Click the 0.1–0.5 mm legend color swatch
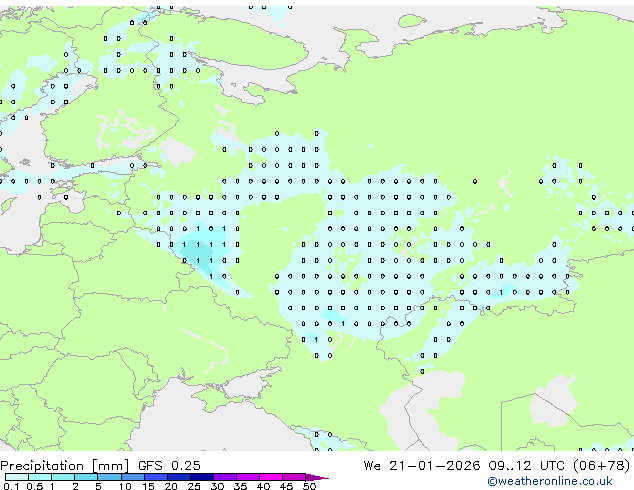The height and width of the screenshot is (490, 634). tap(17, 477)
